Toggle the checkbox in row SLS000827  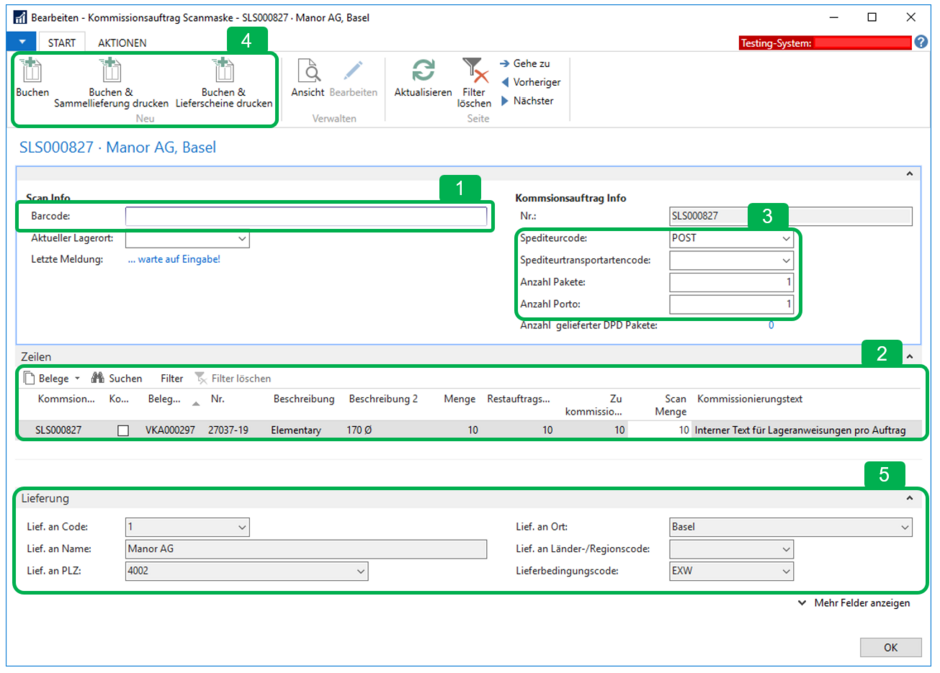pyautogui.click(x=123, y=430)
